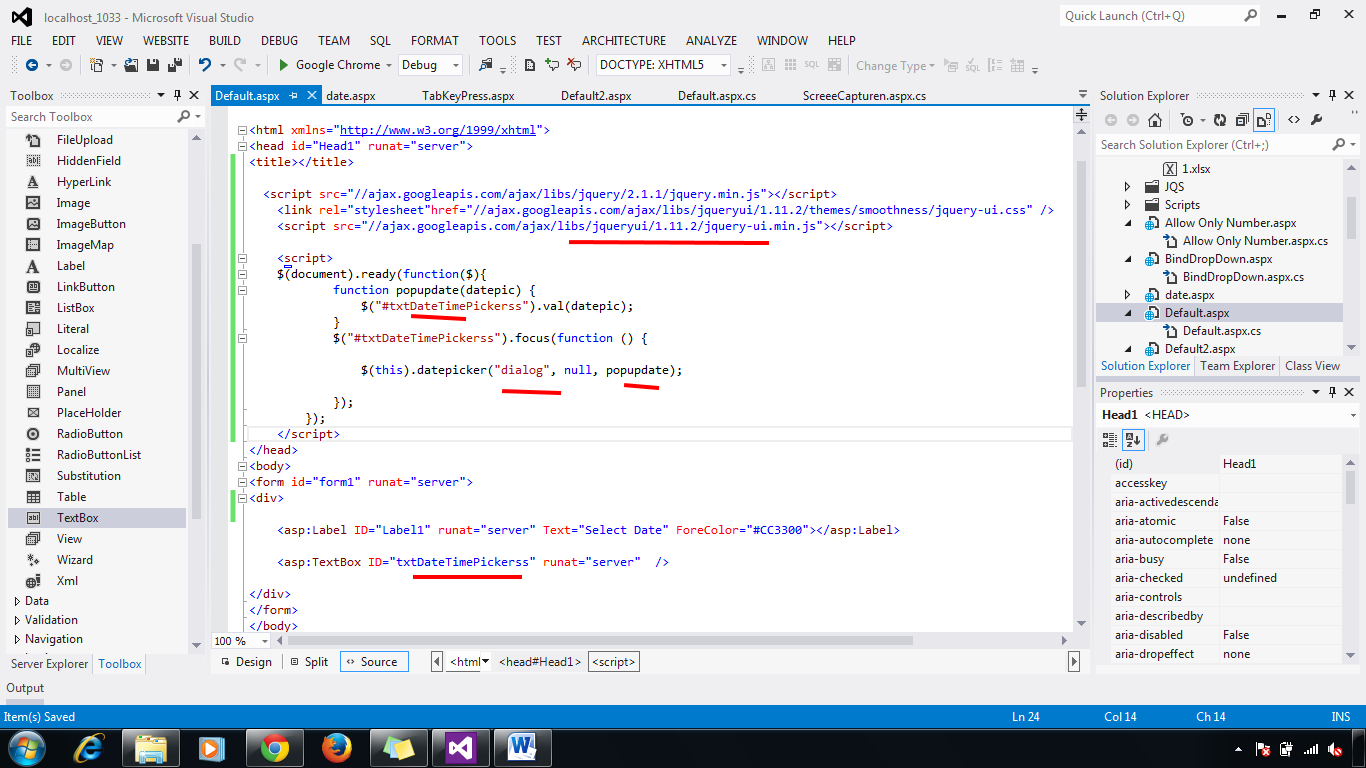Toggle Alphabetical sort in Properties panel
Image resolution: width=1366 pixels, height=768 pixels.
coord(1133,439)
